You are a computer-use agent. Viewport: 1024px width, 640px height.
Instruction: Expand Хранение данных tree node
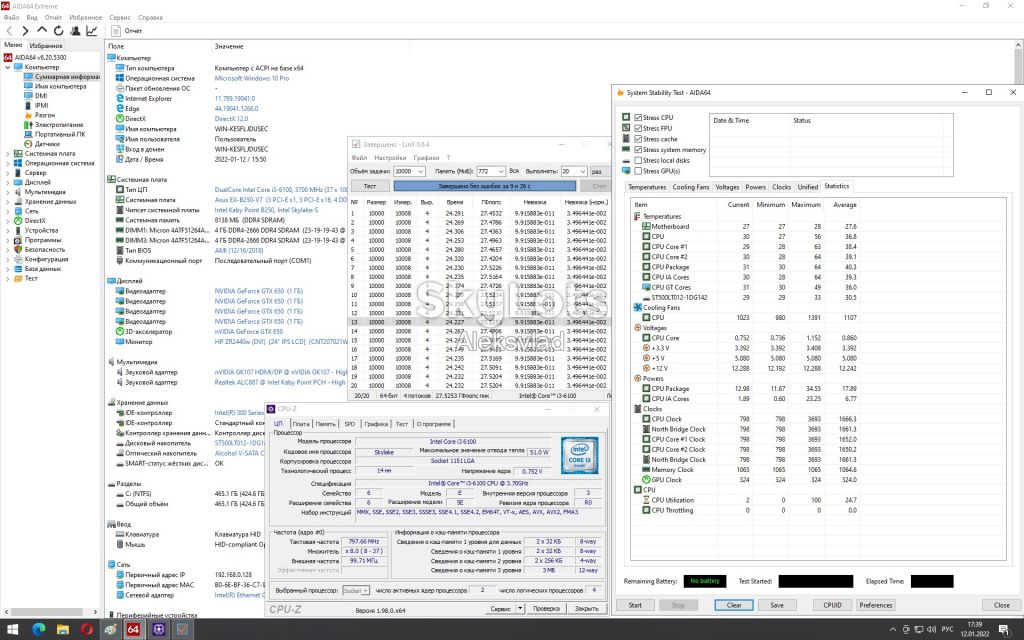coord(8,202)
